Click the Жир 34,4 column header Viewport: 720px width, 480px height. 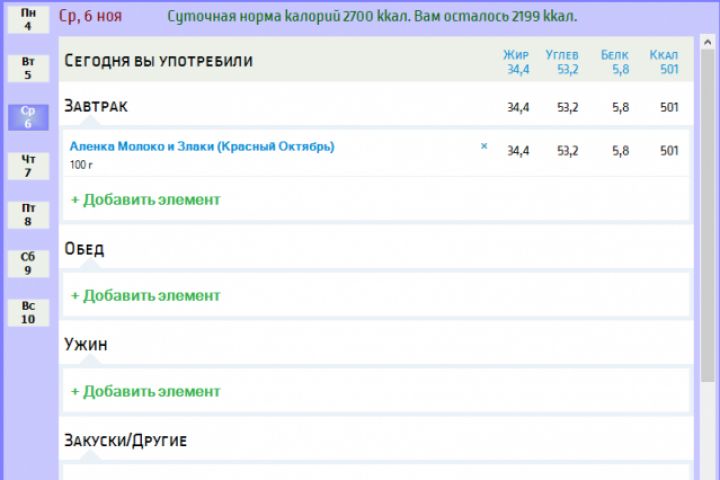click(x=517, y=62)
